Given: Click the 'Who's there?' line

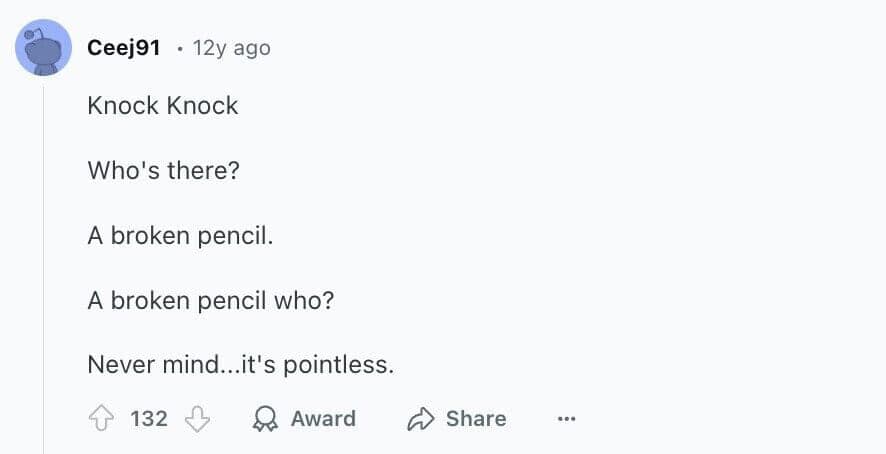Looking at the screenshot, I should pos(163,171).
